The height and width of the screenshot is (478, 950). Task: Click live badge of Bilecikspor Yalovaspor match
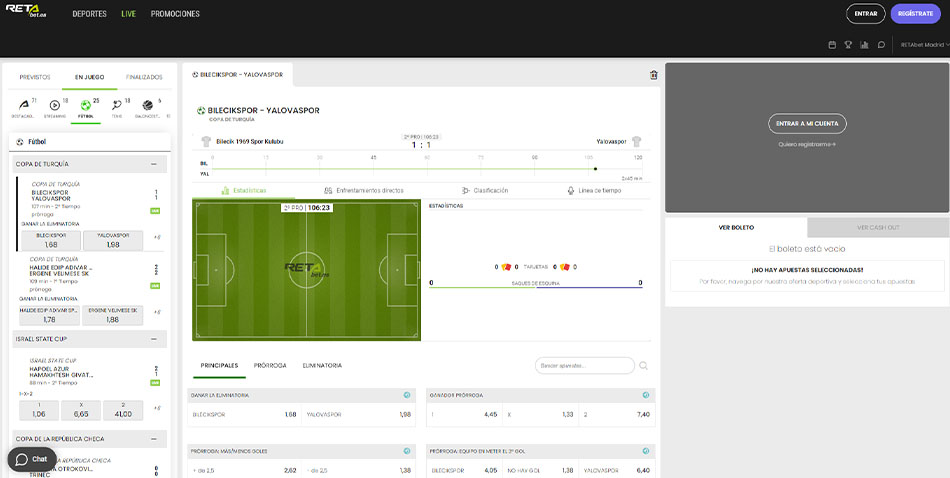click(155, 211)
